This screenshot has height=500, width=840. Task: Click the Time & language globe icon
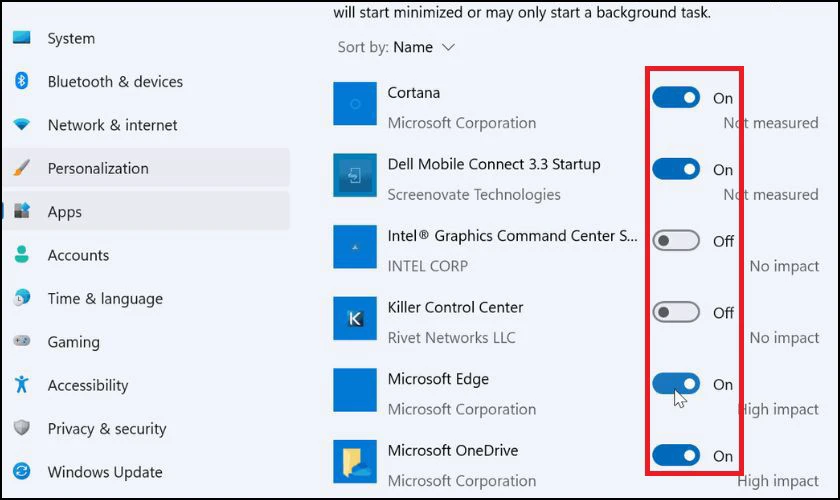pyautogui.click(x=21, y=297)
